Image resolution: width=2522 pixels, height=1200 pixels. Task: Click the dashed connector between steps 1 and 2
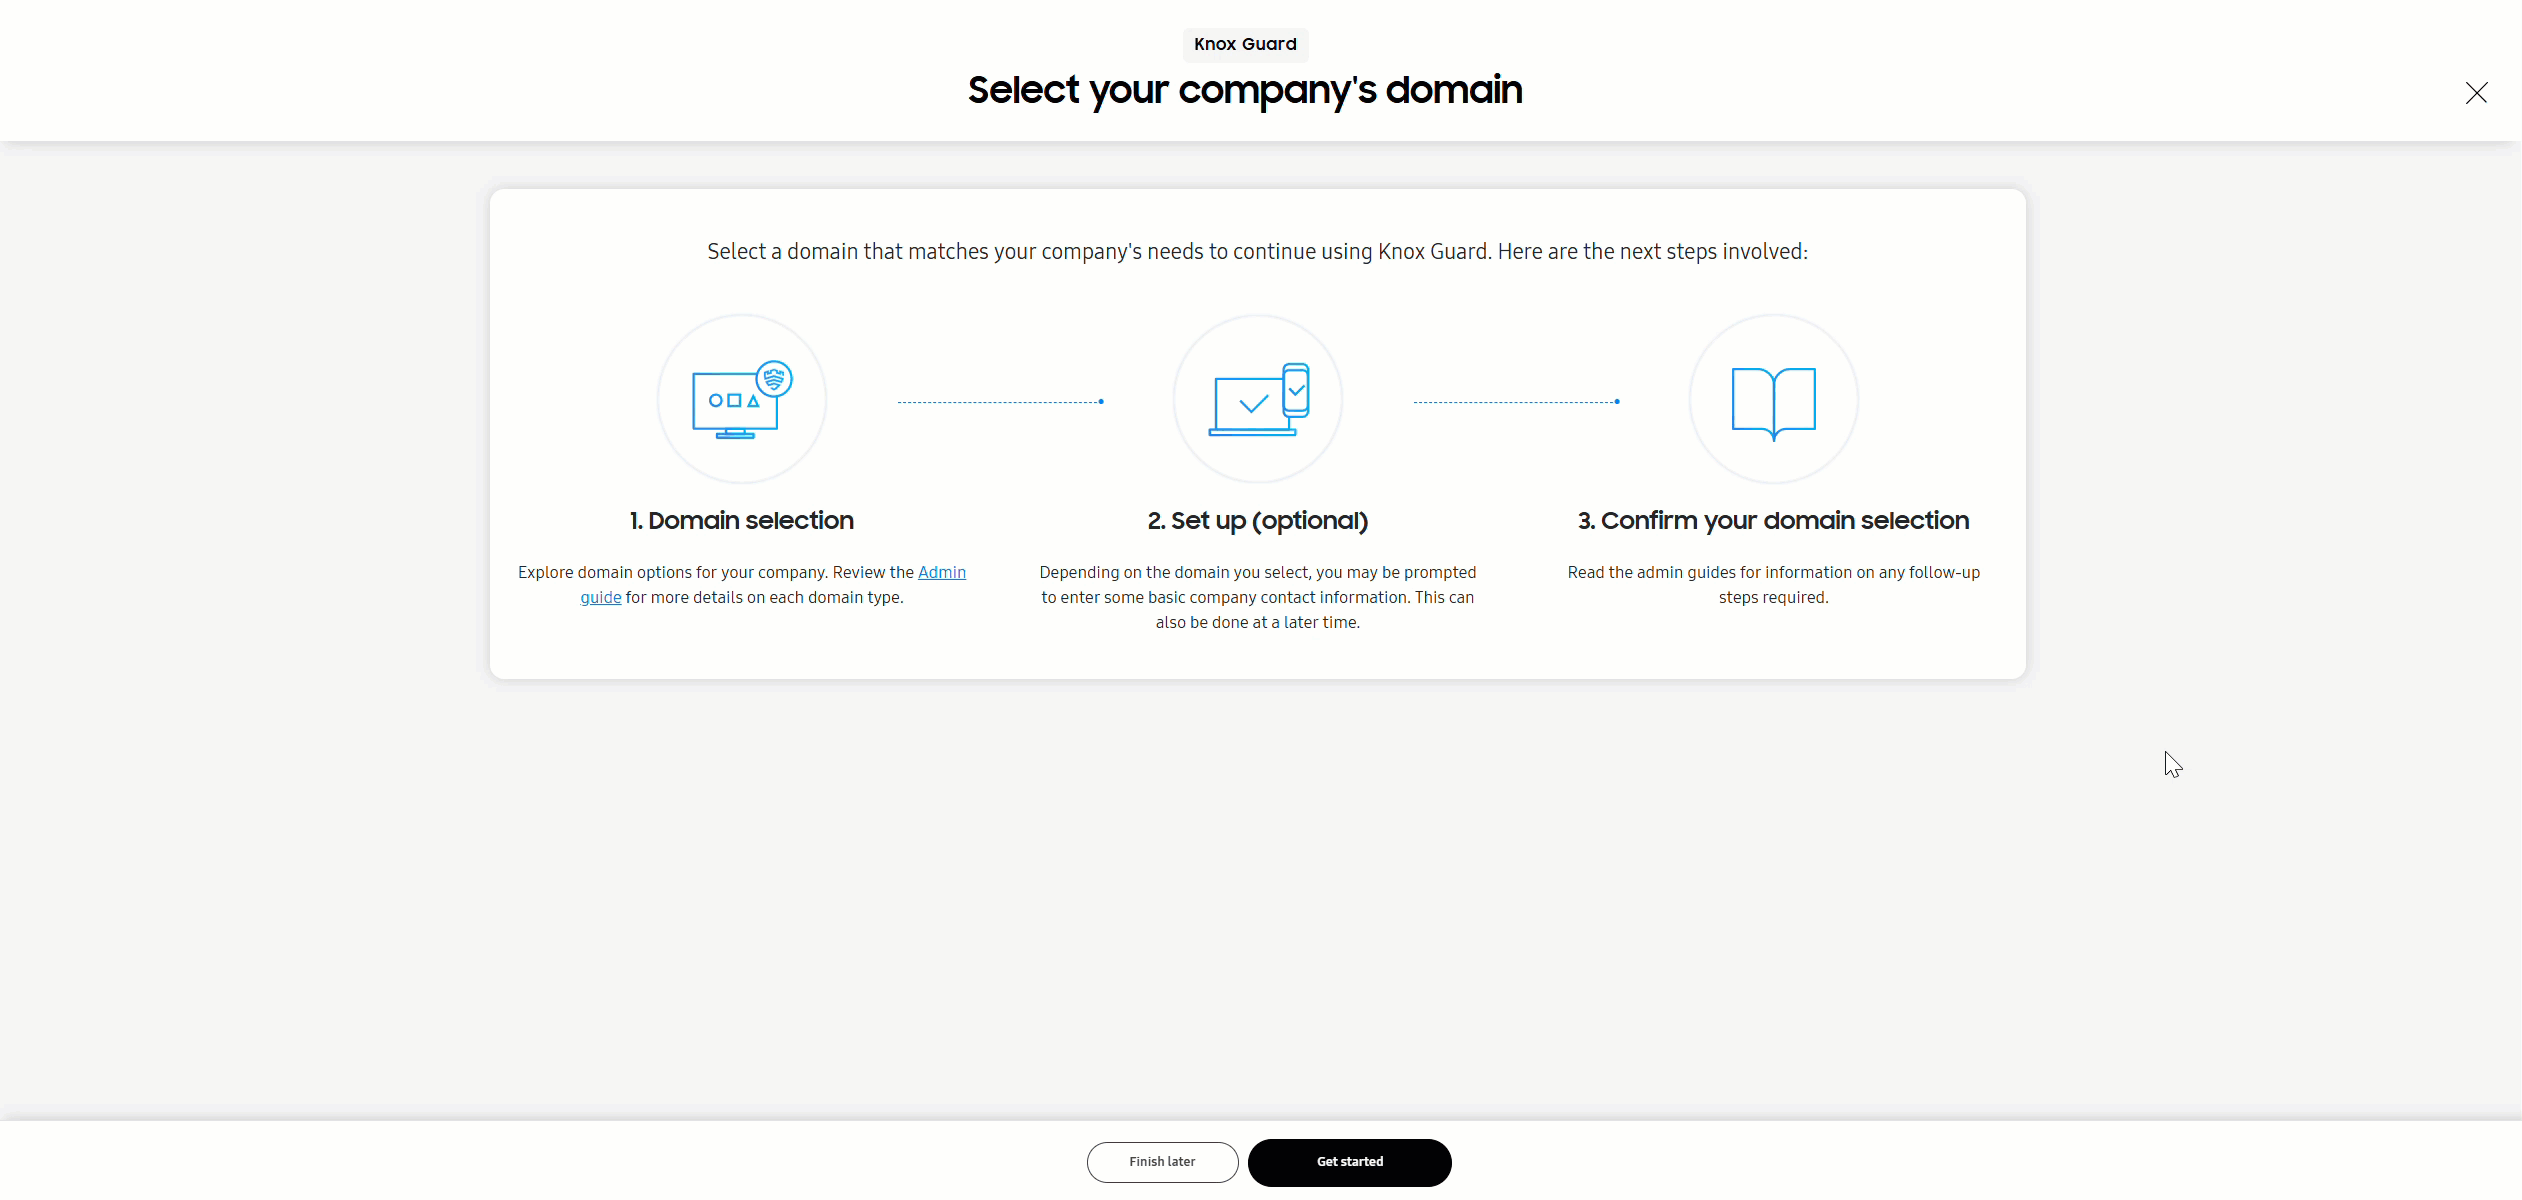1000,401
